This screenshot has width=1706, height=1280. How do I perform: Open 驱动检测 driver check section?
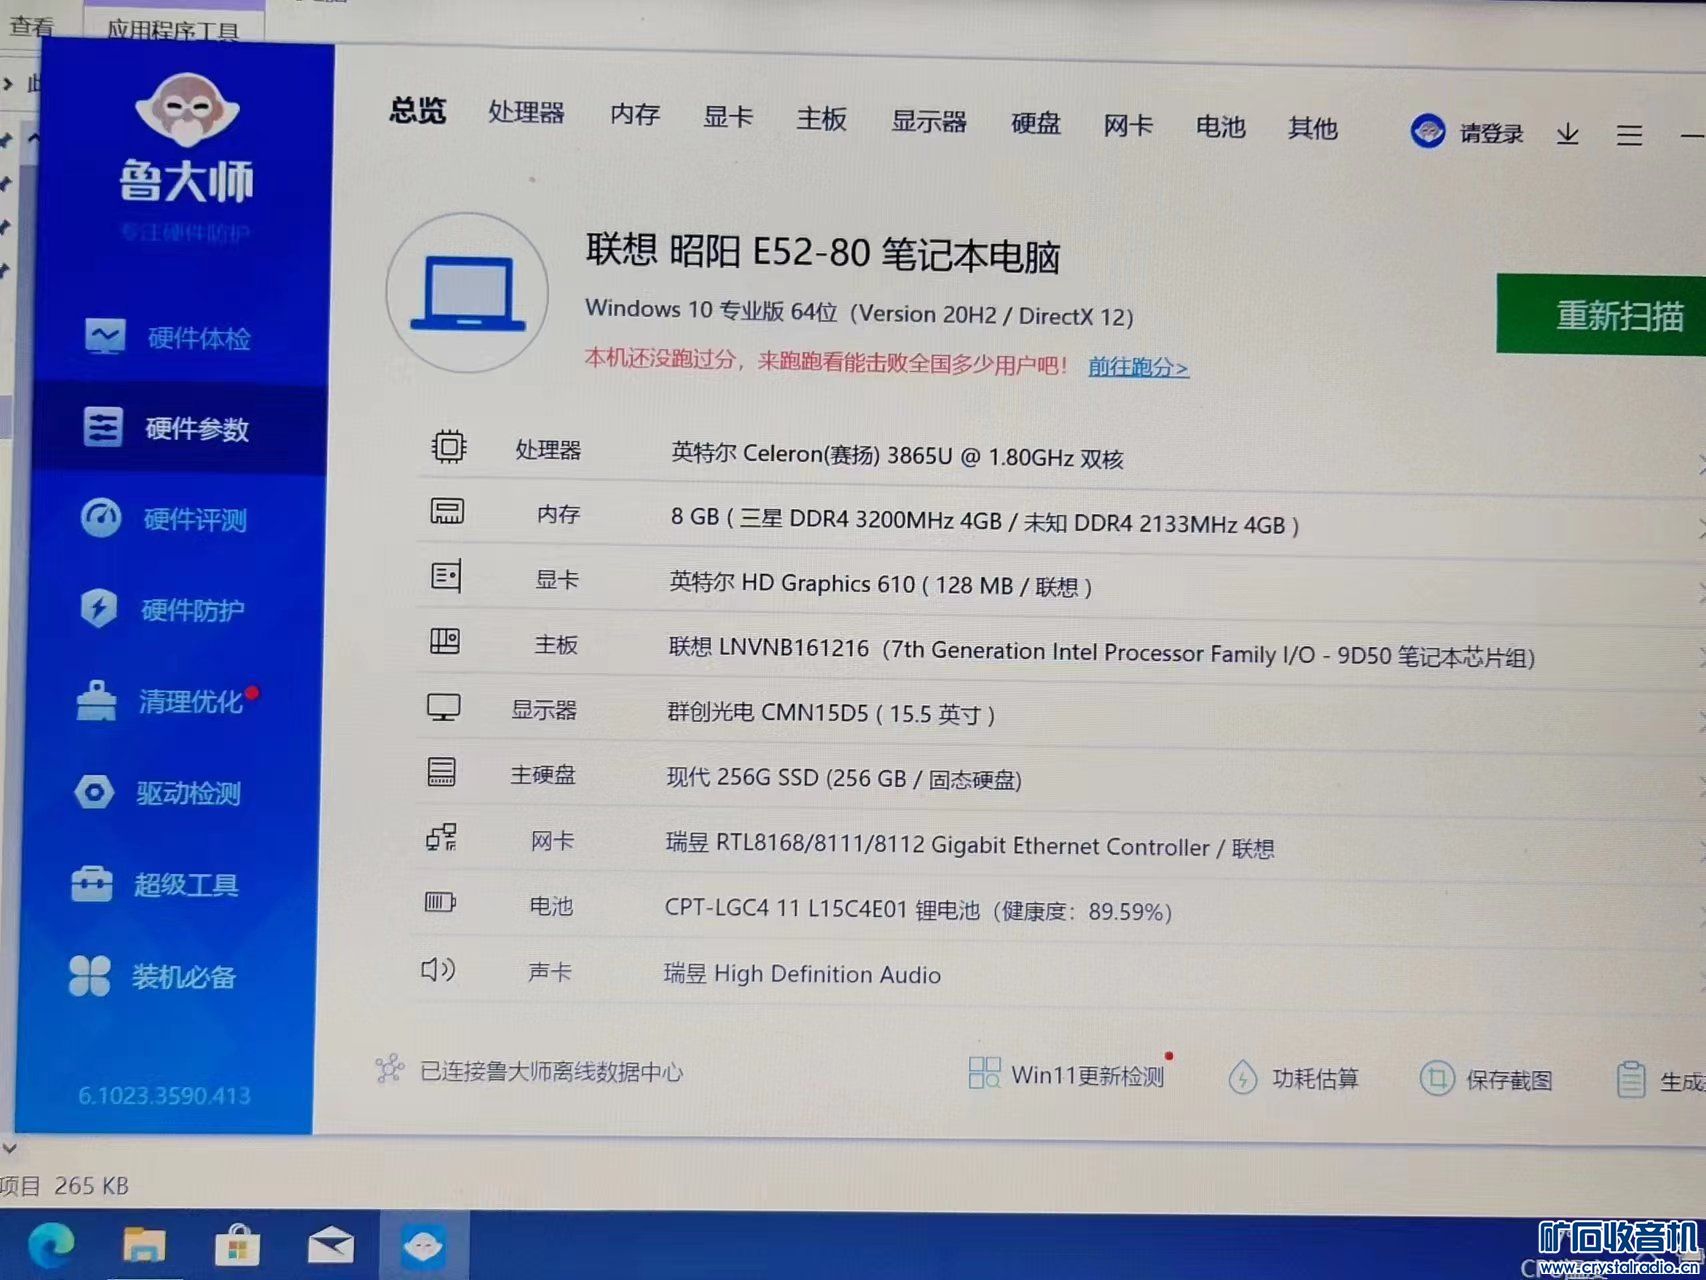click(x=157, y=793)
